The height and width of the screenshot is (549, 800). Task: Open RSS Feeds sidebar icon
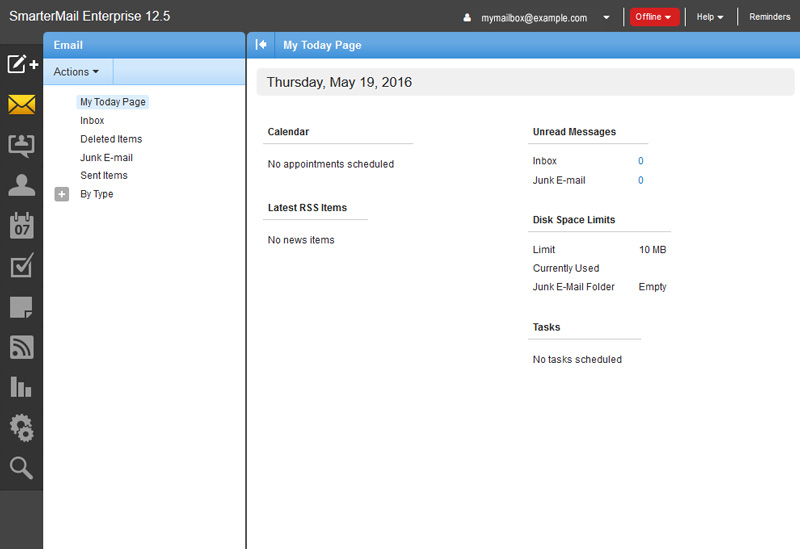pyautogui.click(x=21, y=347)
